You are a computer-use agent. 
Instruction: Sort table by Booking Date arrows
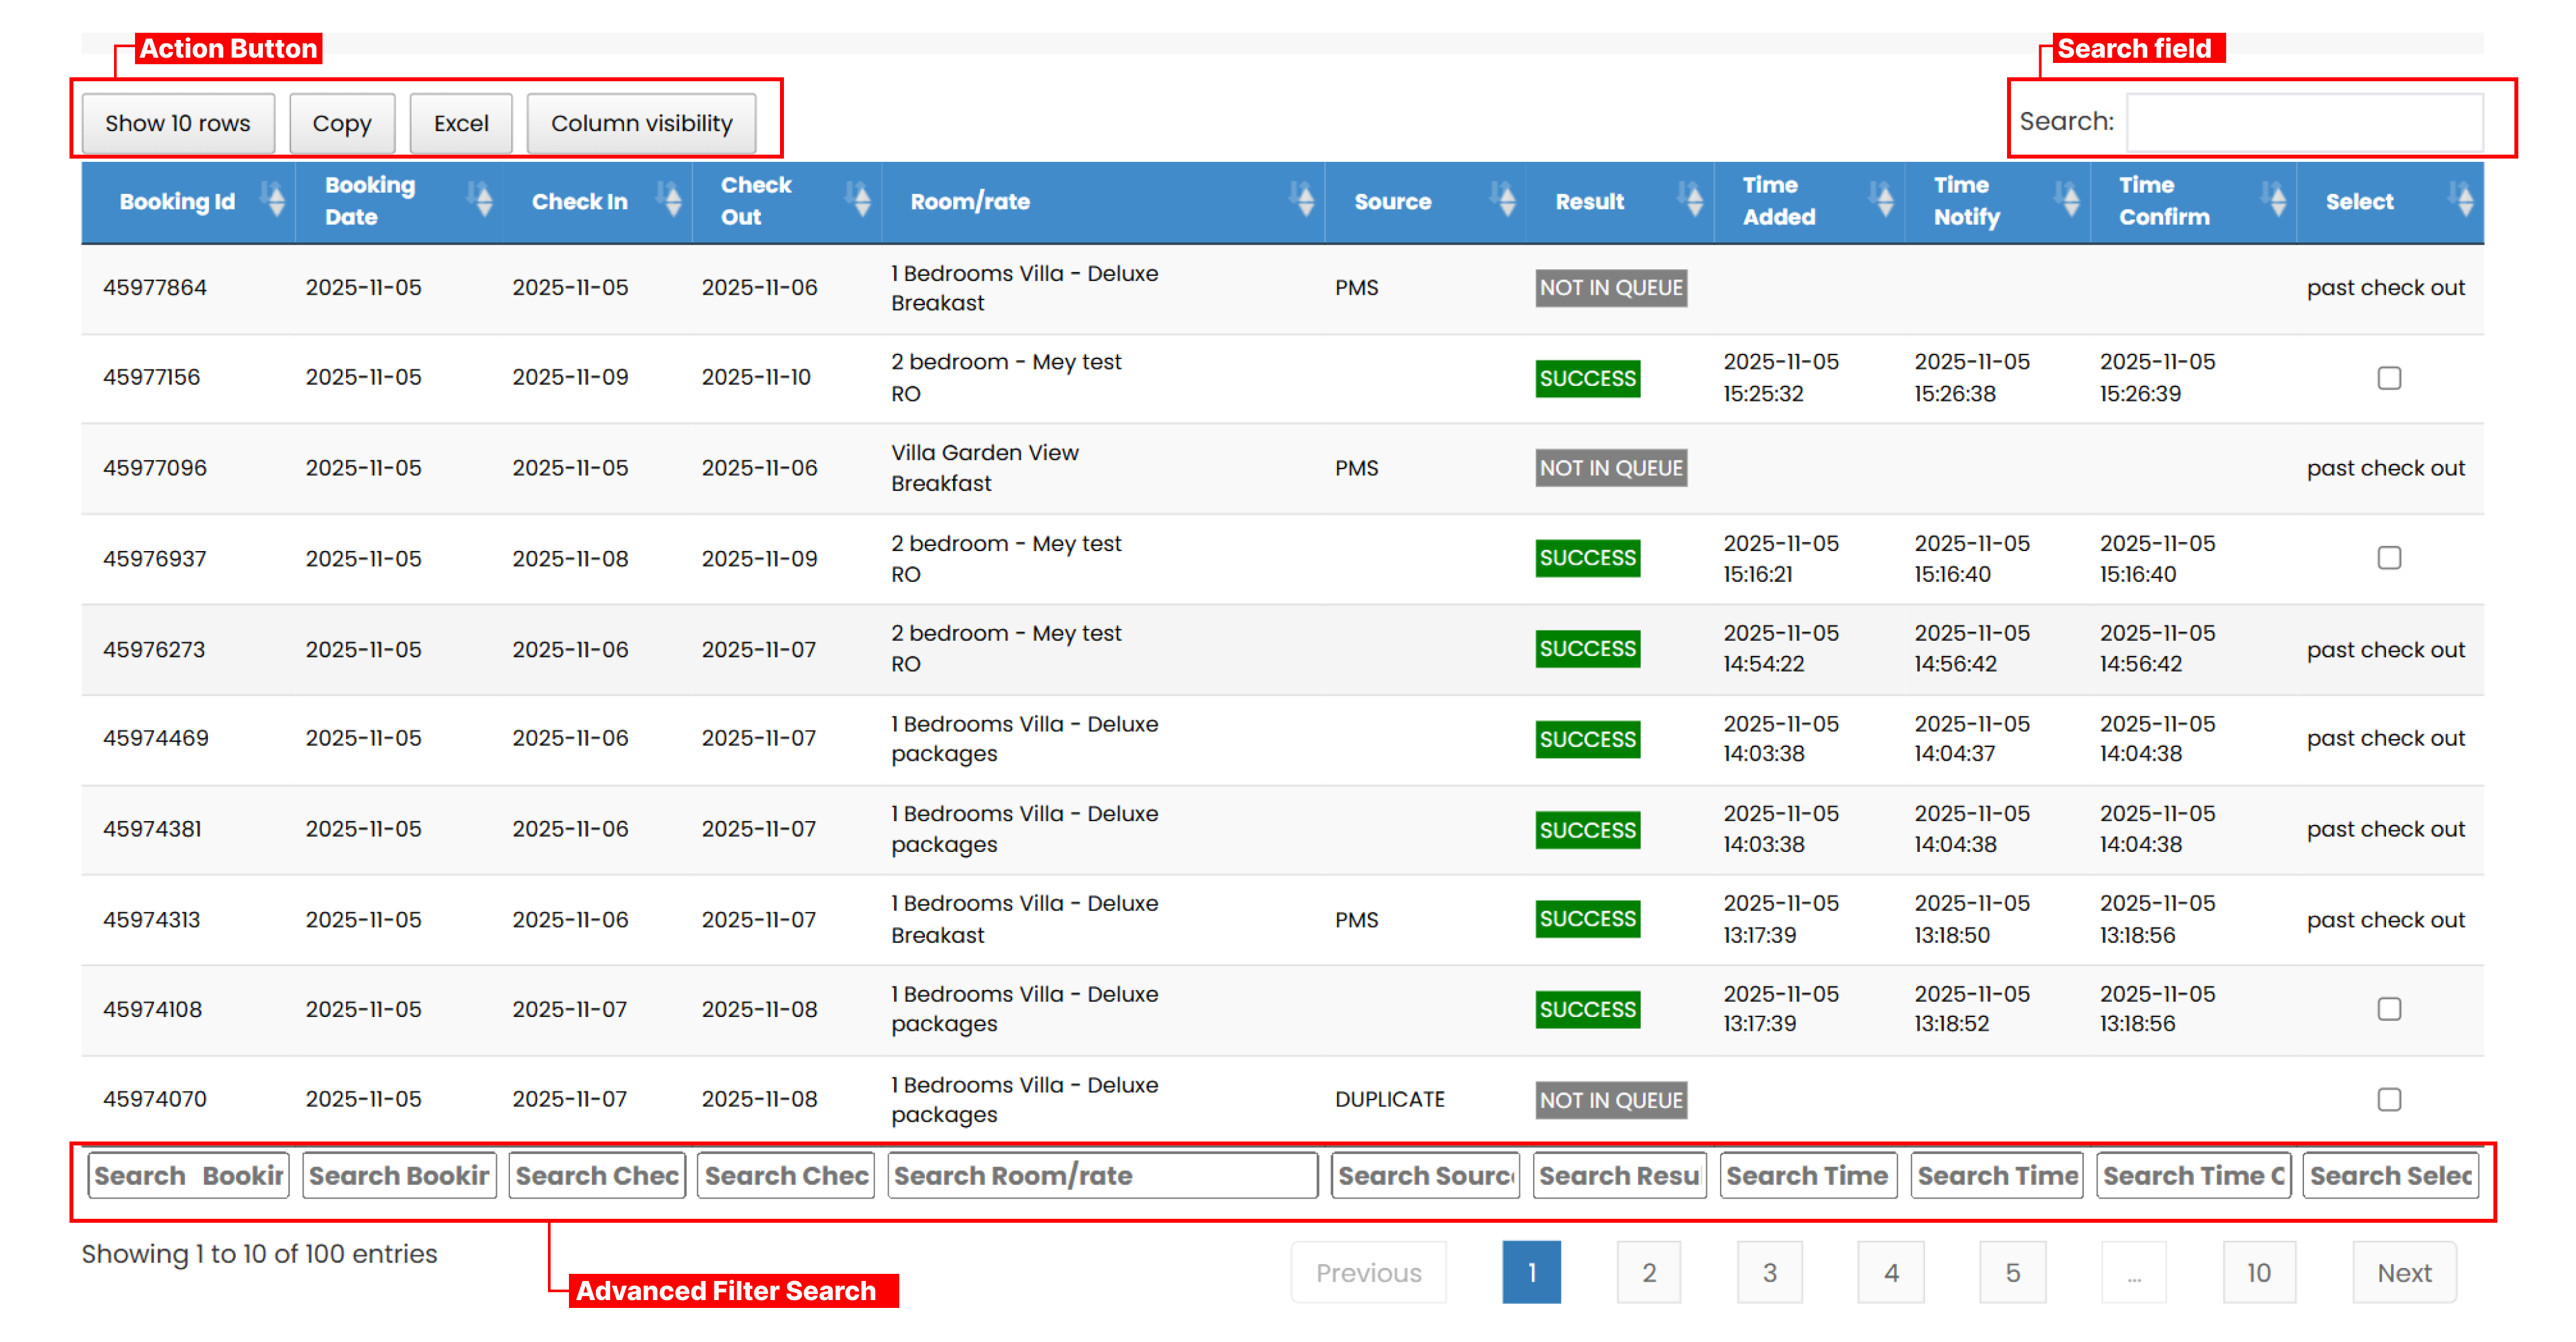point(481,200)
